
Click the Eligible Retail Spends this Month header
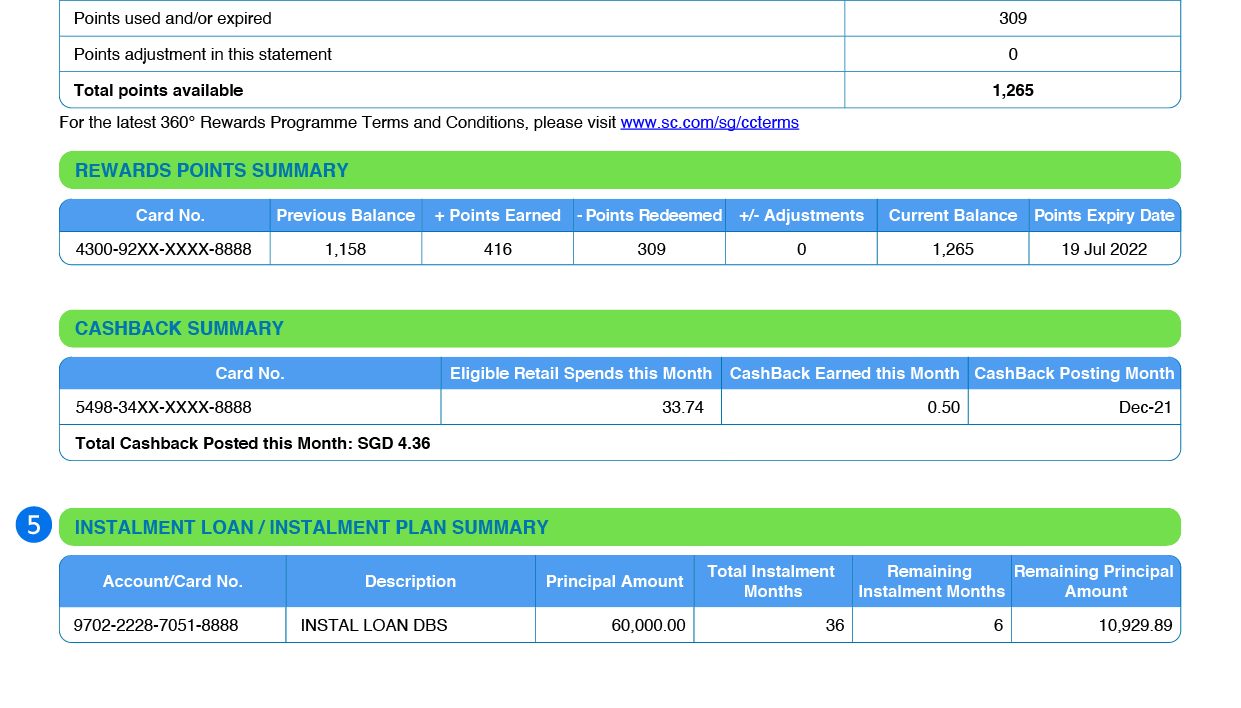coord(580,374)
